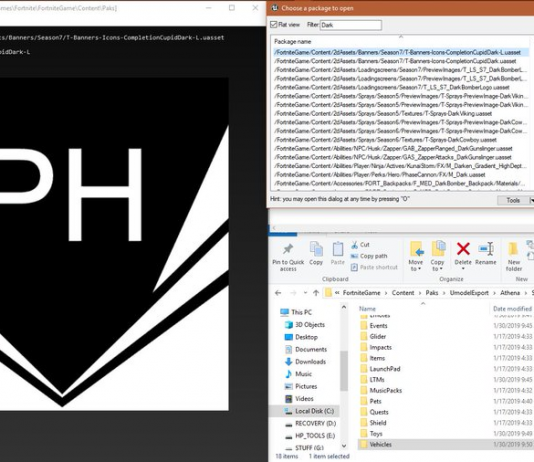Click Paste shortcut in Clipboard group
Screen dimensions: 534x462
coord(374,267)
